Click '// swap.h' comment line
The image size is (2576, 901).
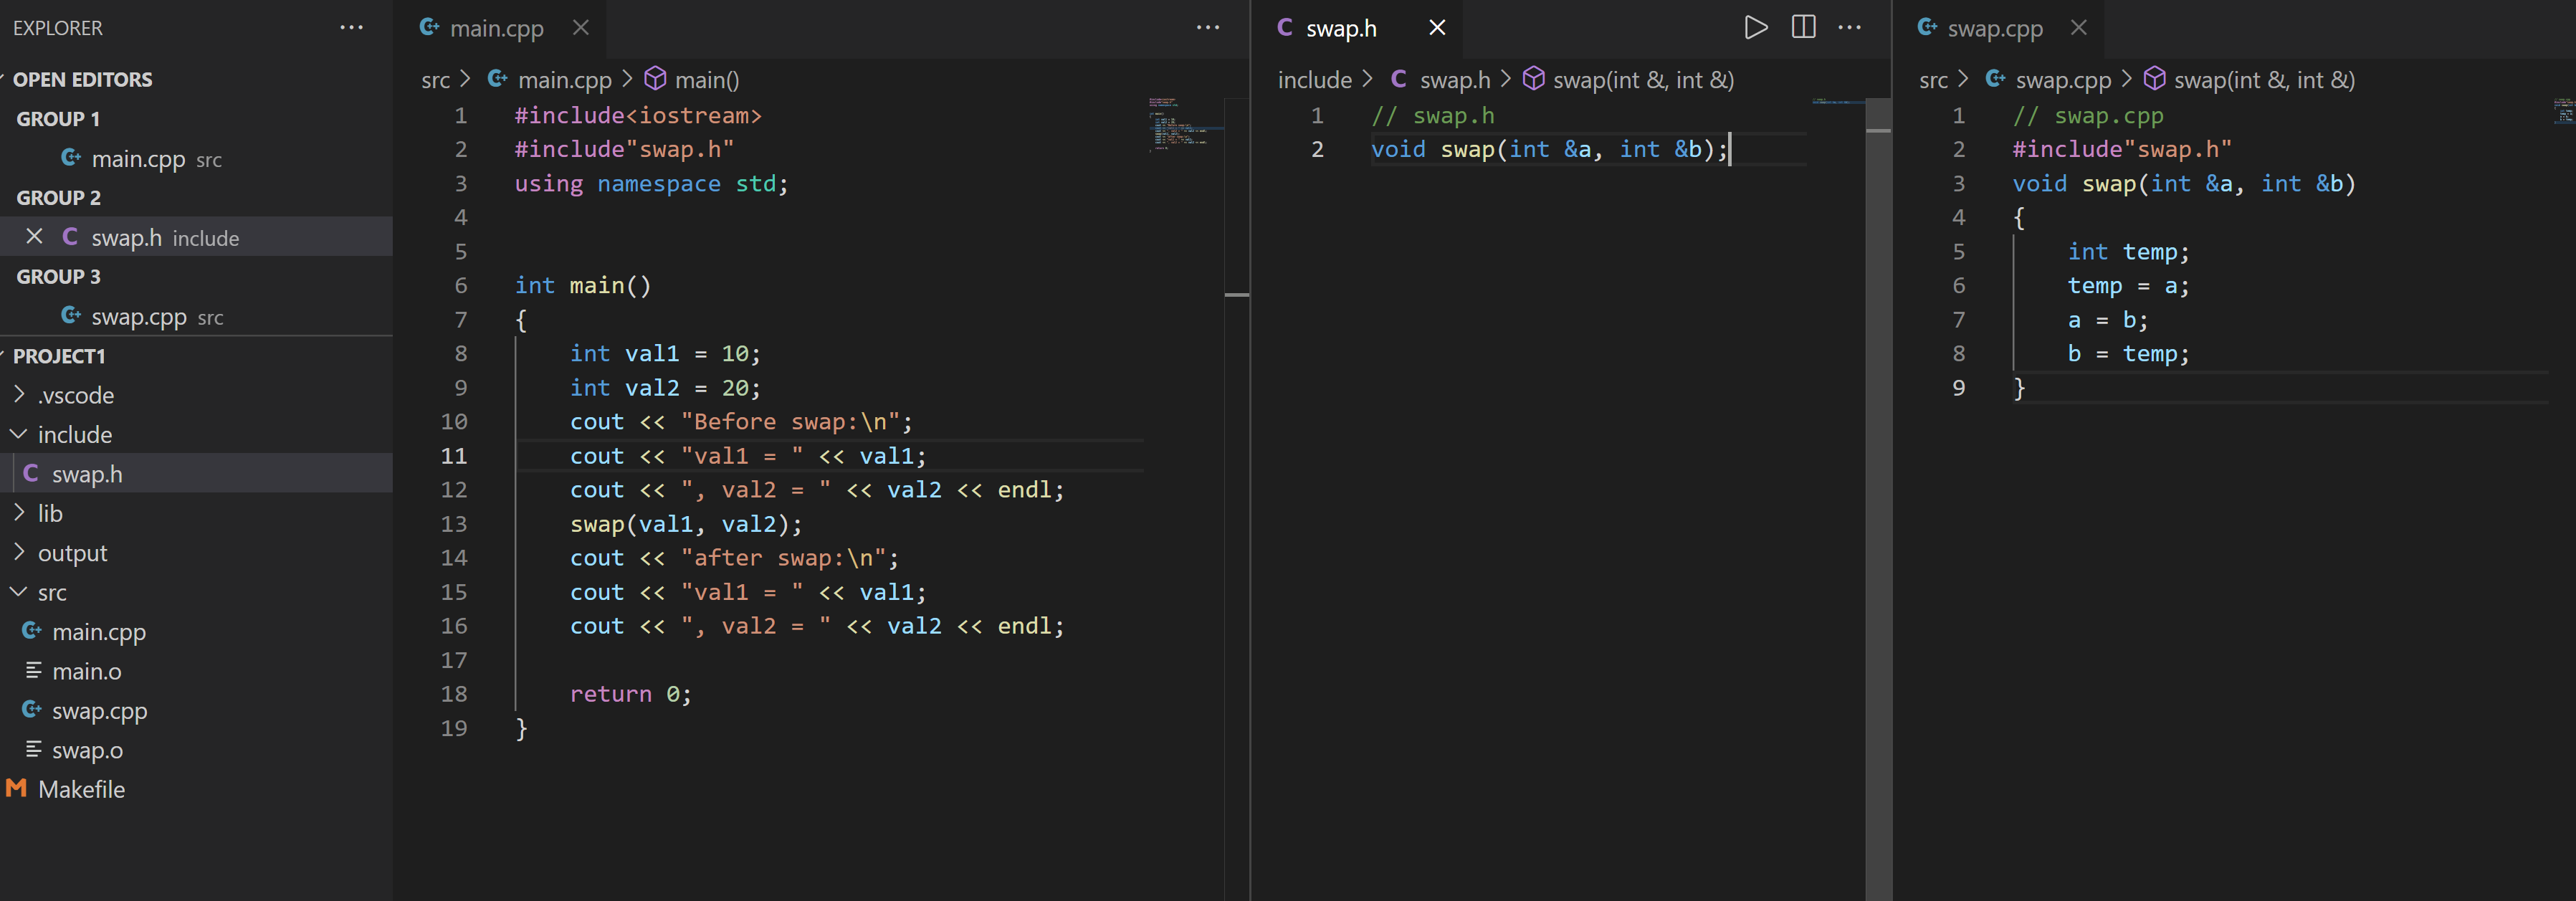tap(1432, 116)
